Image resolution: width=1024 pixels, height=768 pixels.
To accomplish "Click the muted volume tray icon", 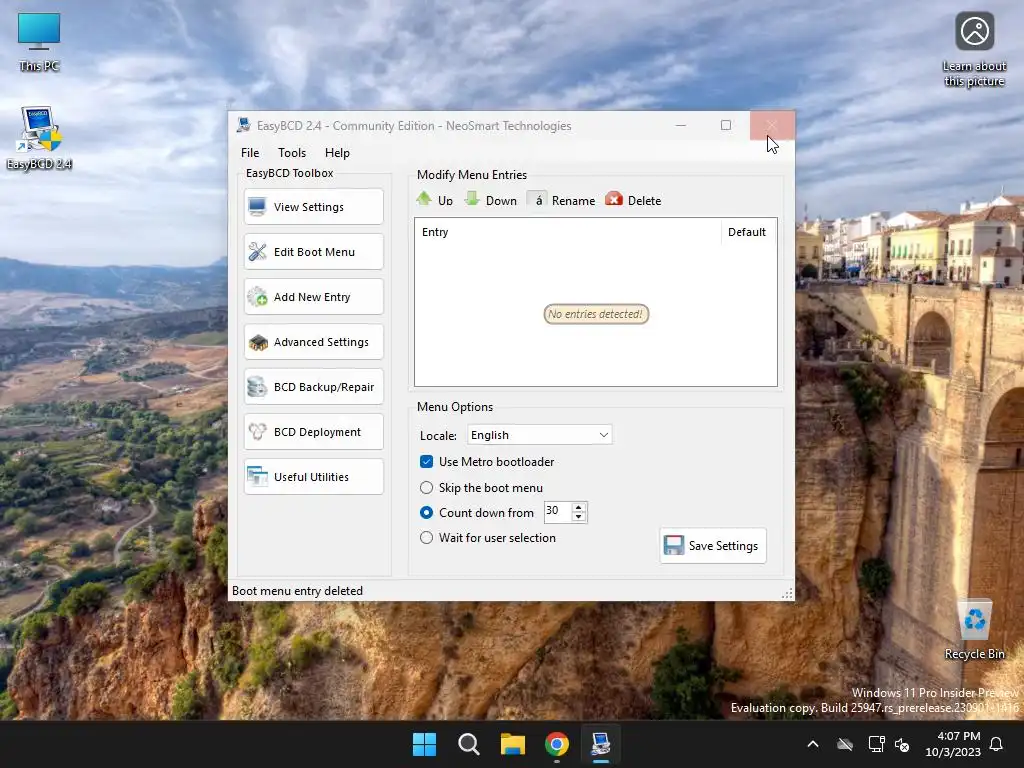I will tap(902, 744).
